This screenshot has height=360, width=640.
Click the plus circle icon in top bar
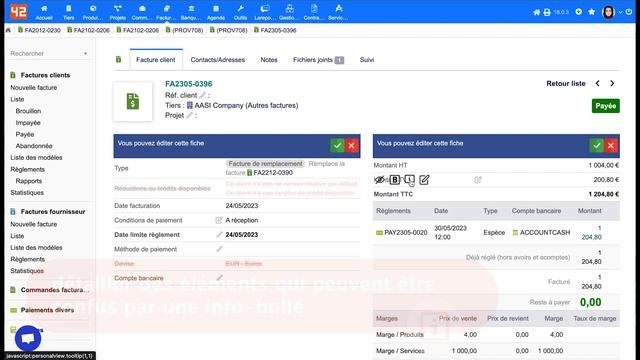point(579,12)
